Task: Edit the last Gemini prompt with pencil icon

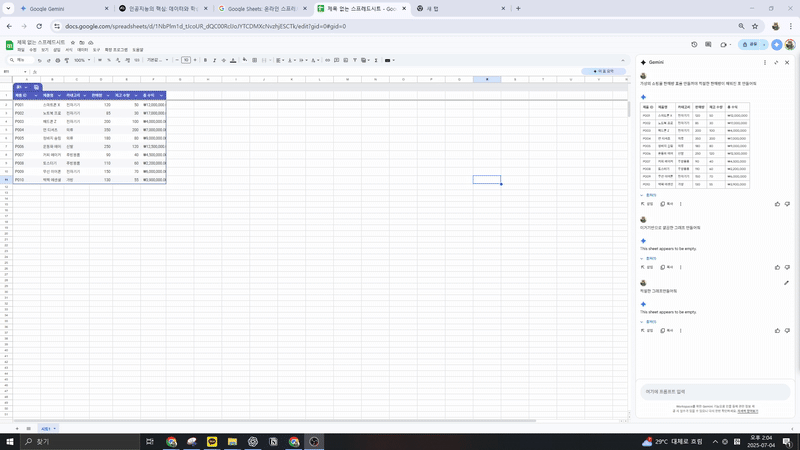Action: tap(786, 283)
